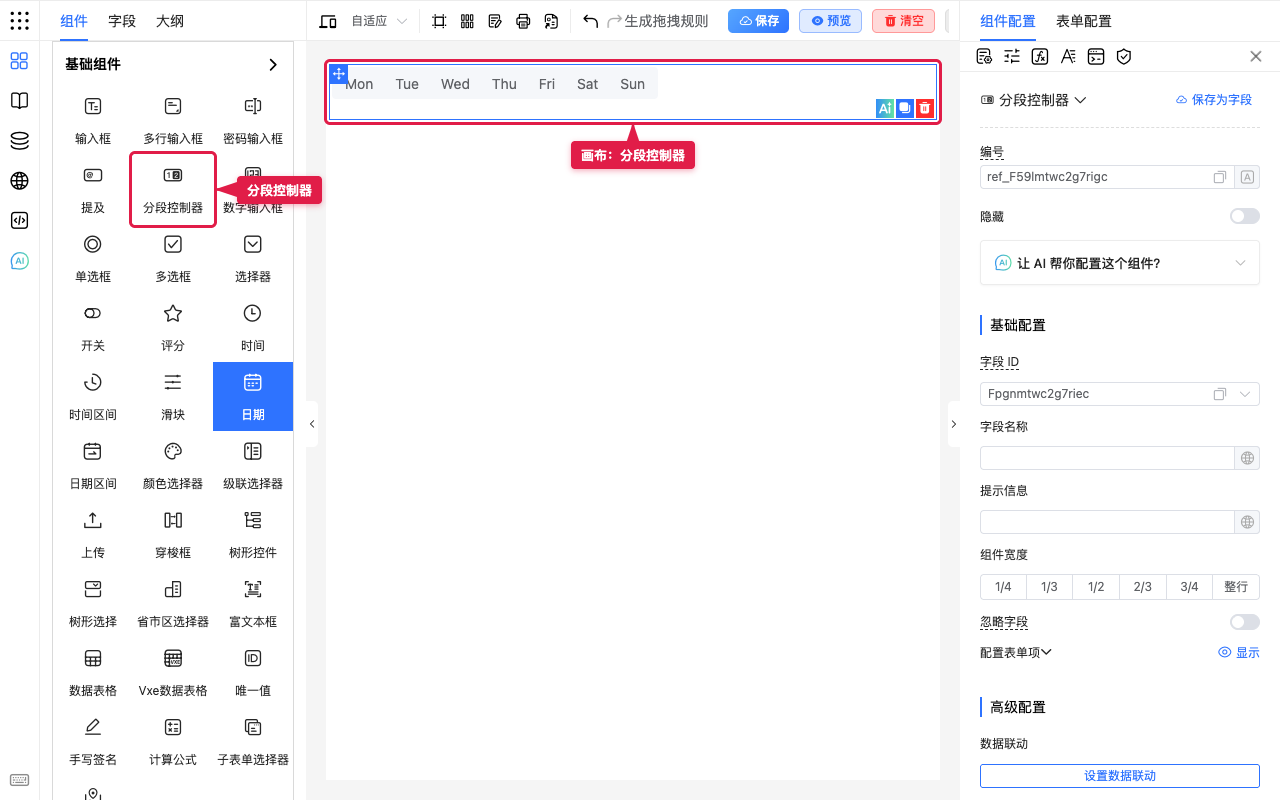Expand the 基础组件 section arrow
This screenshot has width=1280, height=800.
(x=273, y=65)
